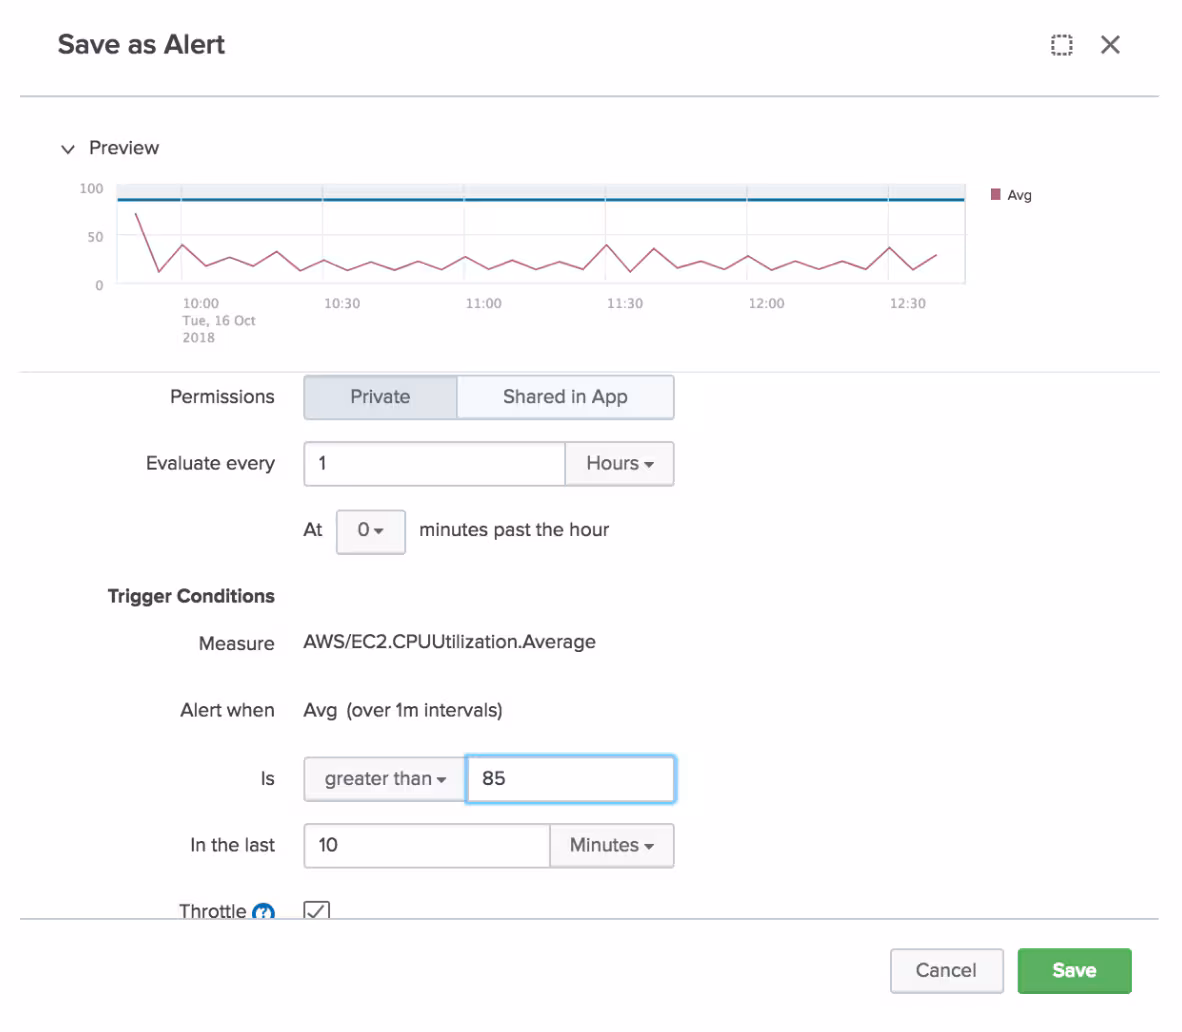
Task: Select Shared in App permission
Action: pos(565,397)
